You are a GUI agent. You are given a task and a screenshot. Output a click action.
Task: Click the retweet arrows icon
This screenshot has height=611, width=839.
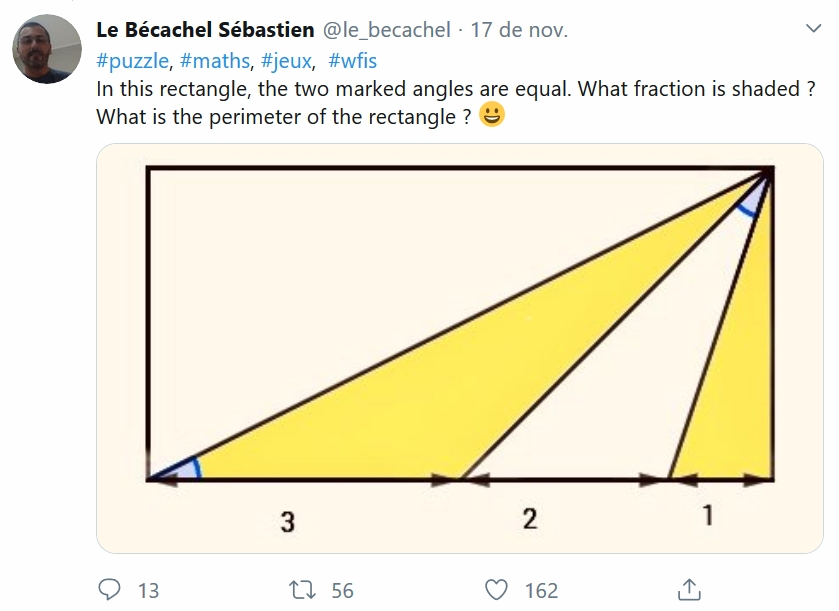(302, 590)
